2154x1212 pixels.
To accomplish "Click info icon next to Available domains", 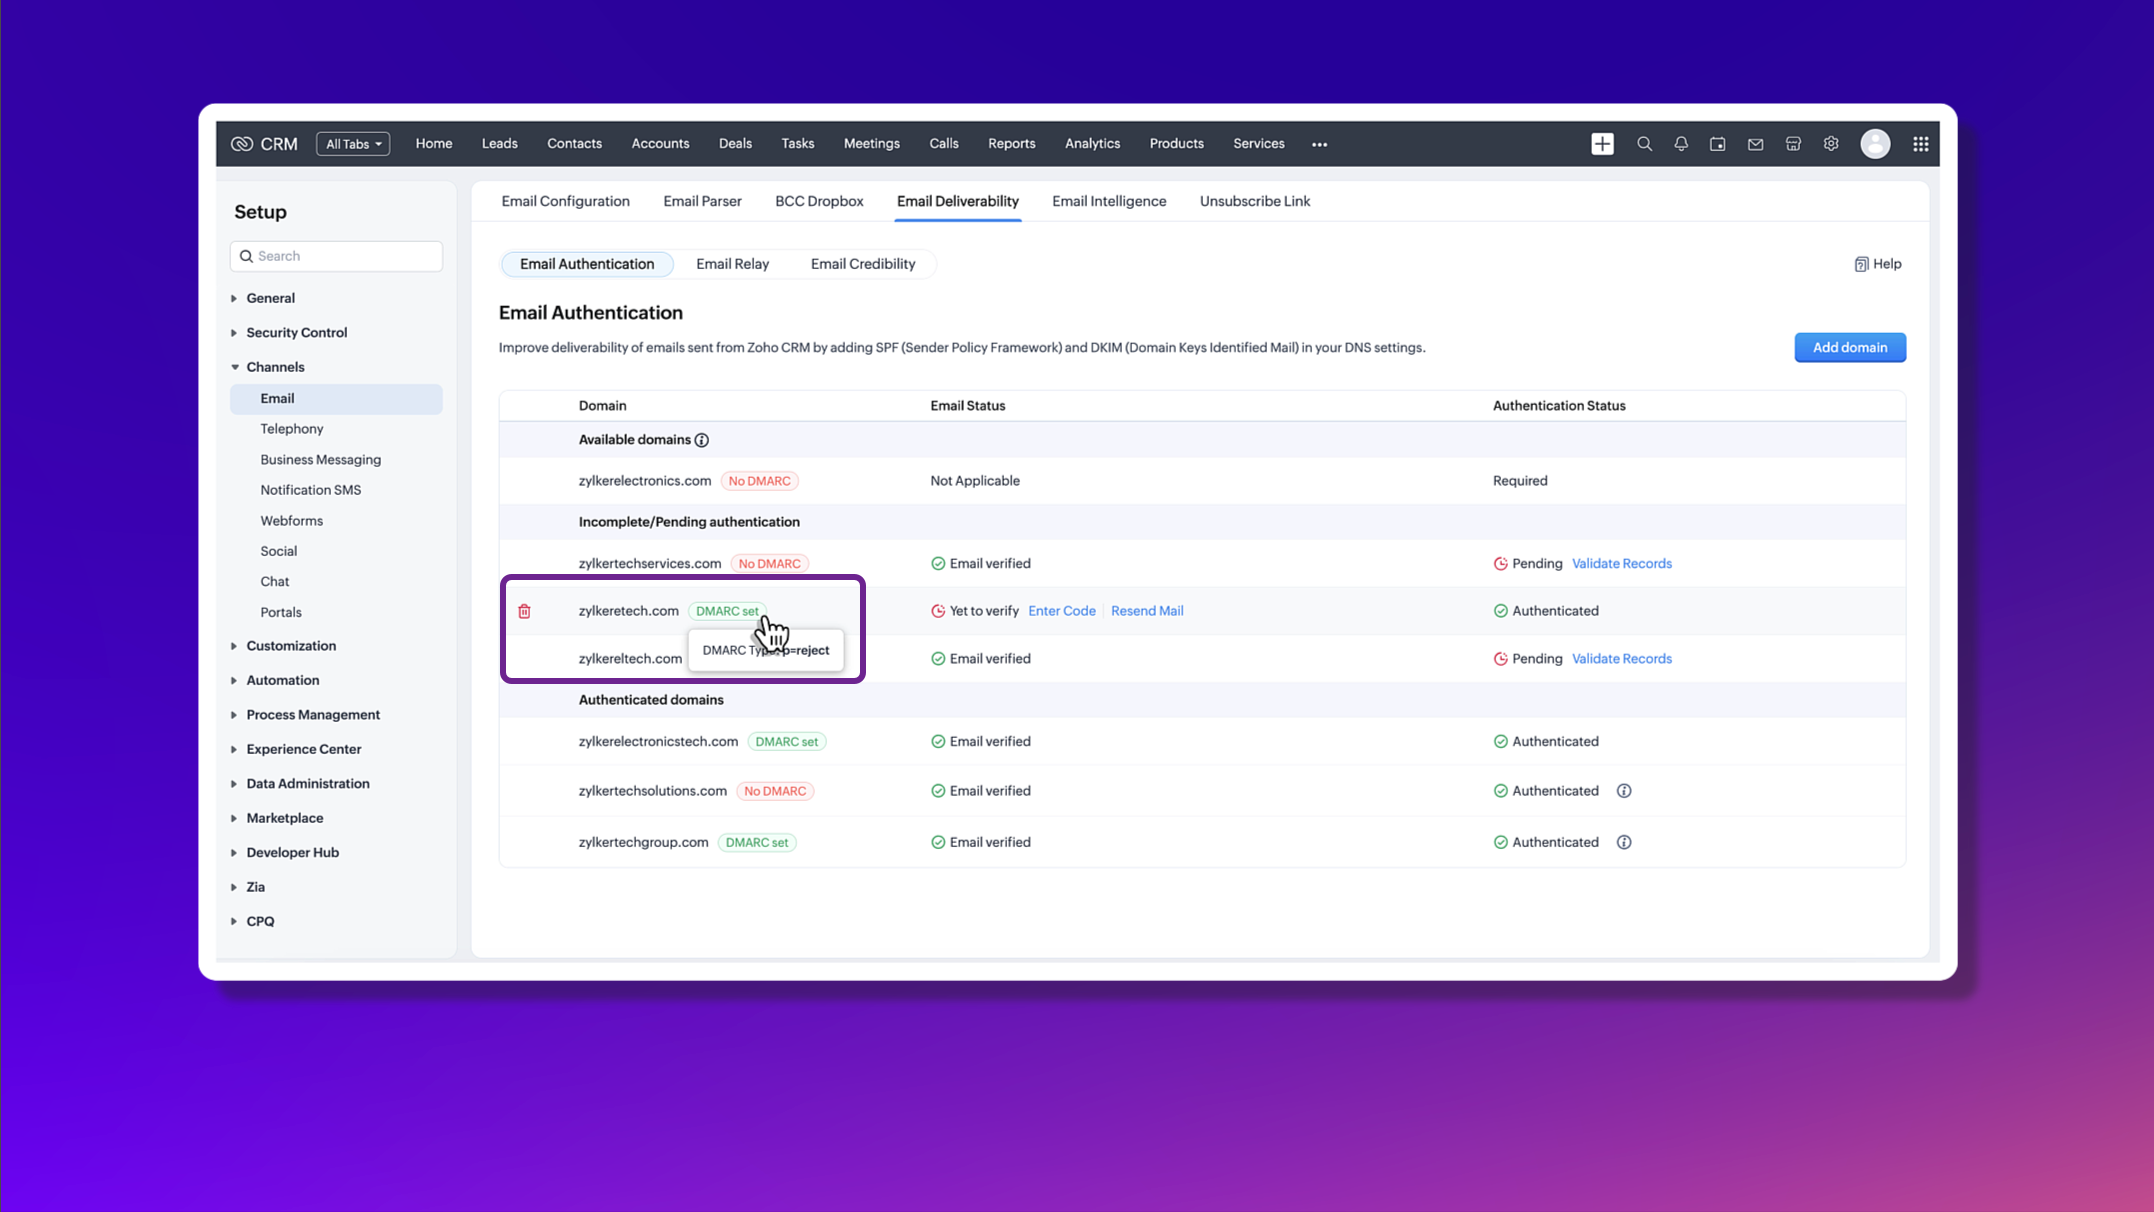I will [702, 440].
